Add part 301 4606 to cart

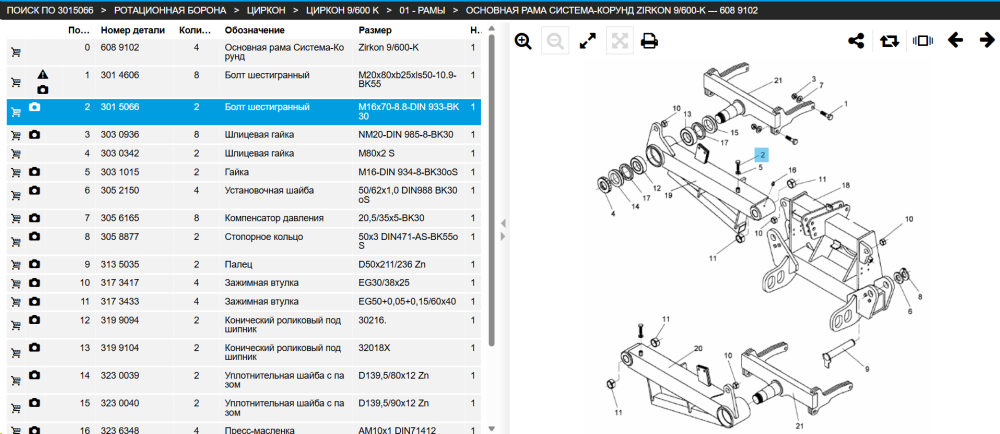tap(15, 82)
